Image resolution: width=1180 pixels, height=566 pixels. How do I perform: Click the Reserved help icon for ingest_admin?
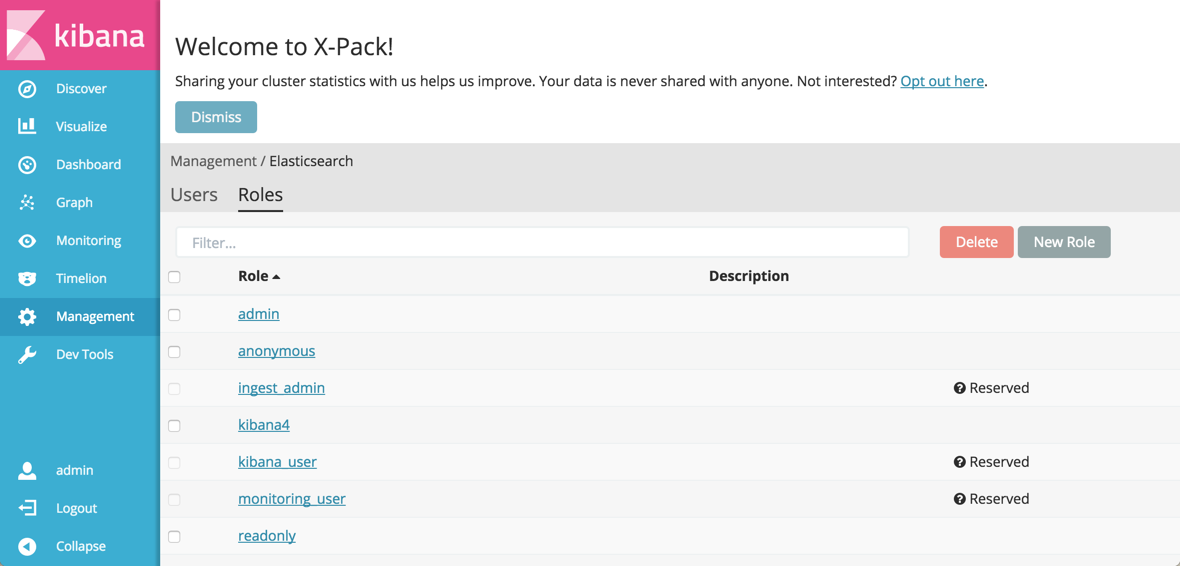pos(959,388)
